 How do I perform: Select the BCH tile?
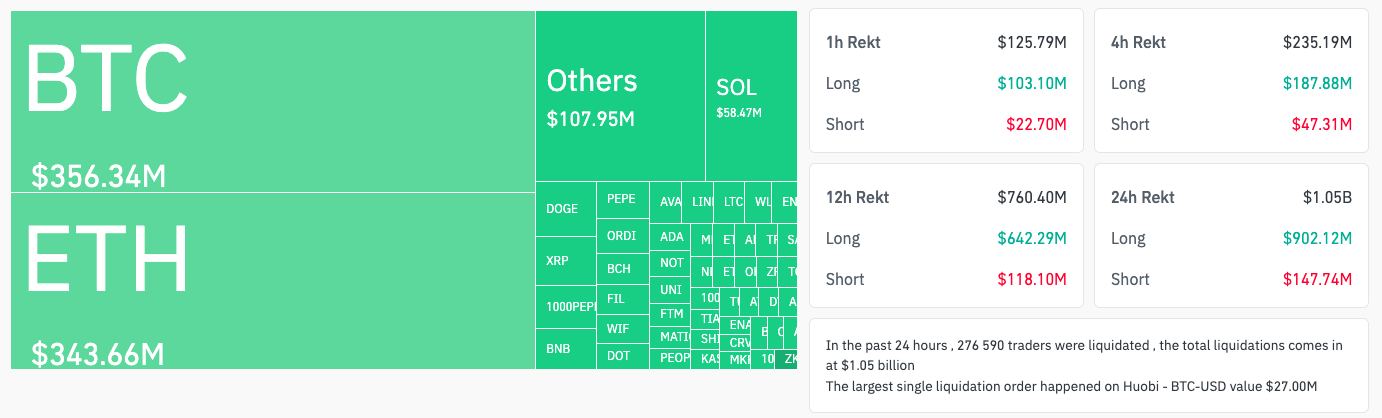pyautogui.click(x=622, y=269)
